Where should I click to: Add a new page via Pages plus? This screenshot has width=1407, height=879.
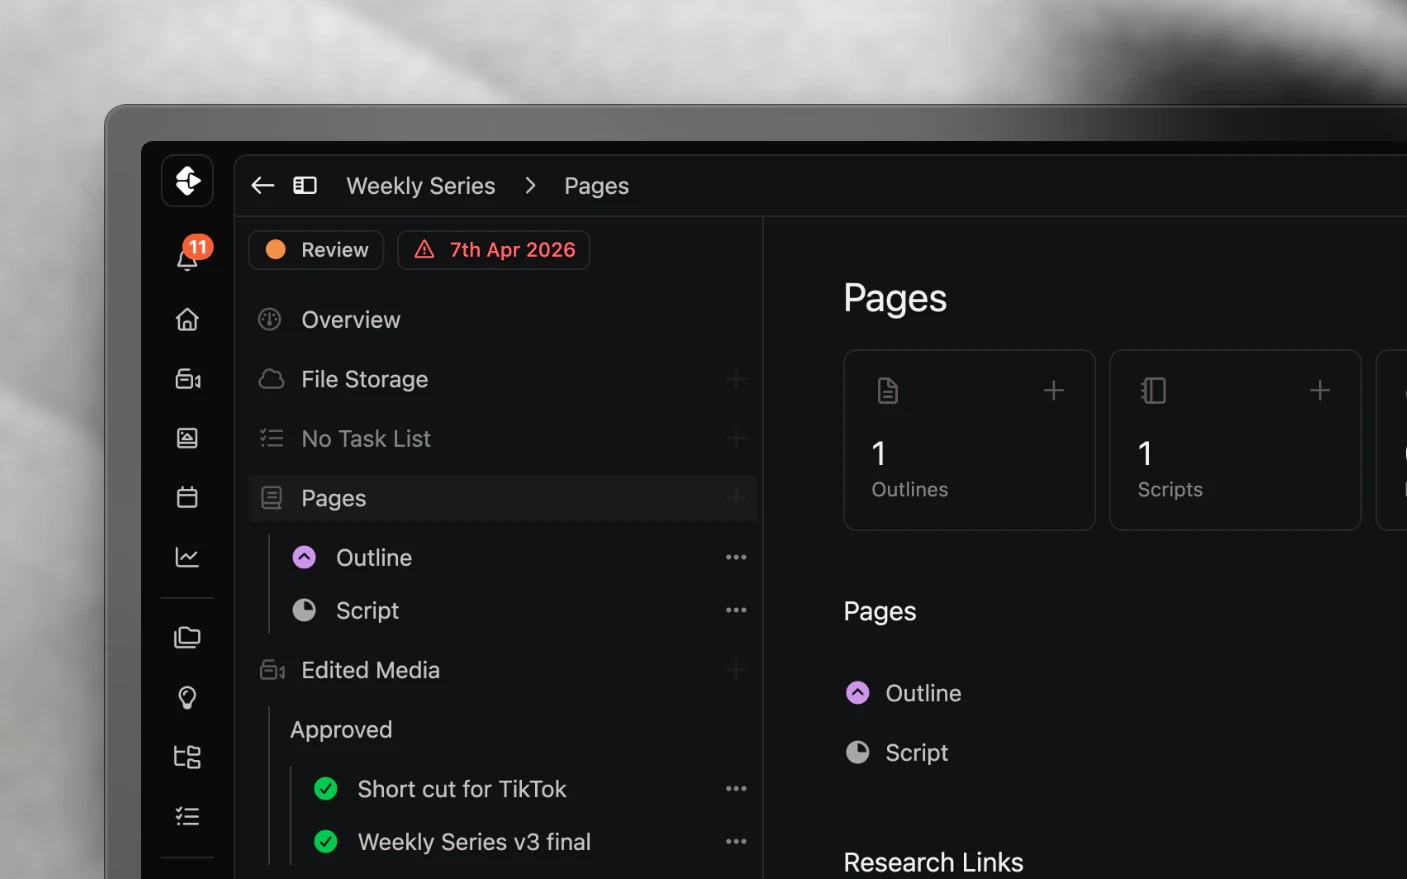[x=736, y=498]
